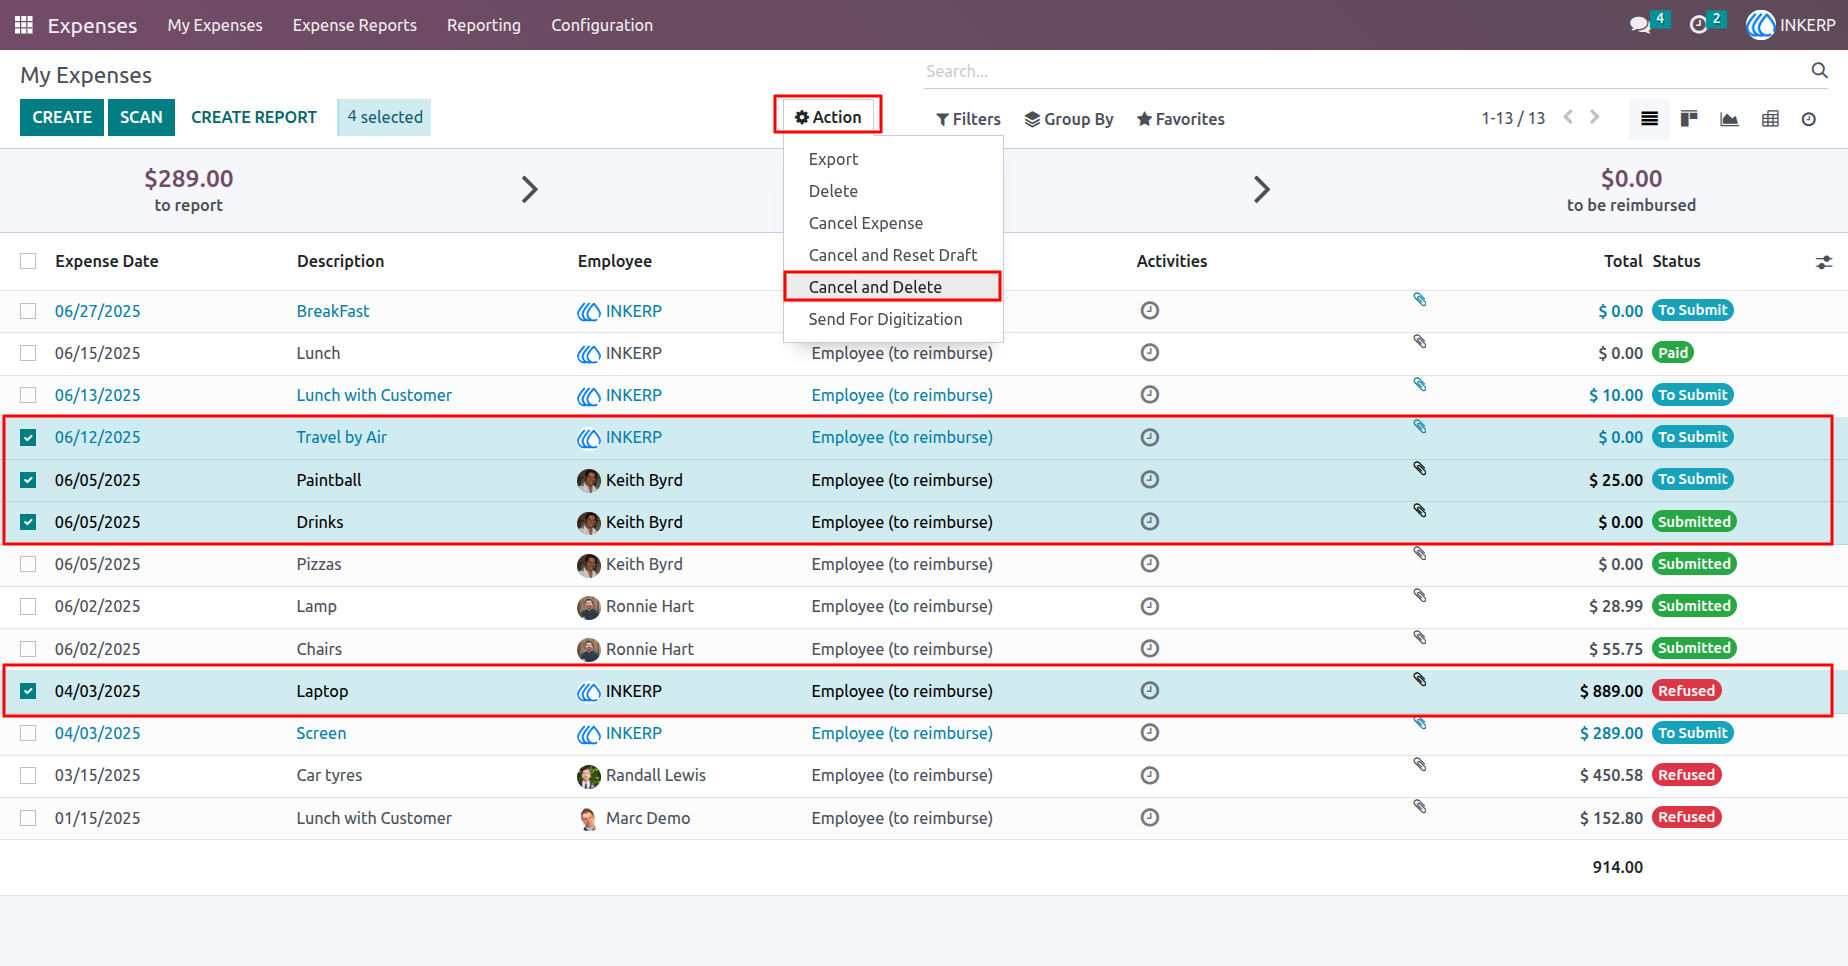The width and height of the screenshot is (1848, 966).
Task: Switch to activity view
Action: coord(1809,119)
